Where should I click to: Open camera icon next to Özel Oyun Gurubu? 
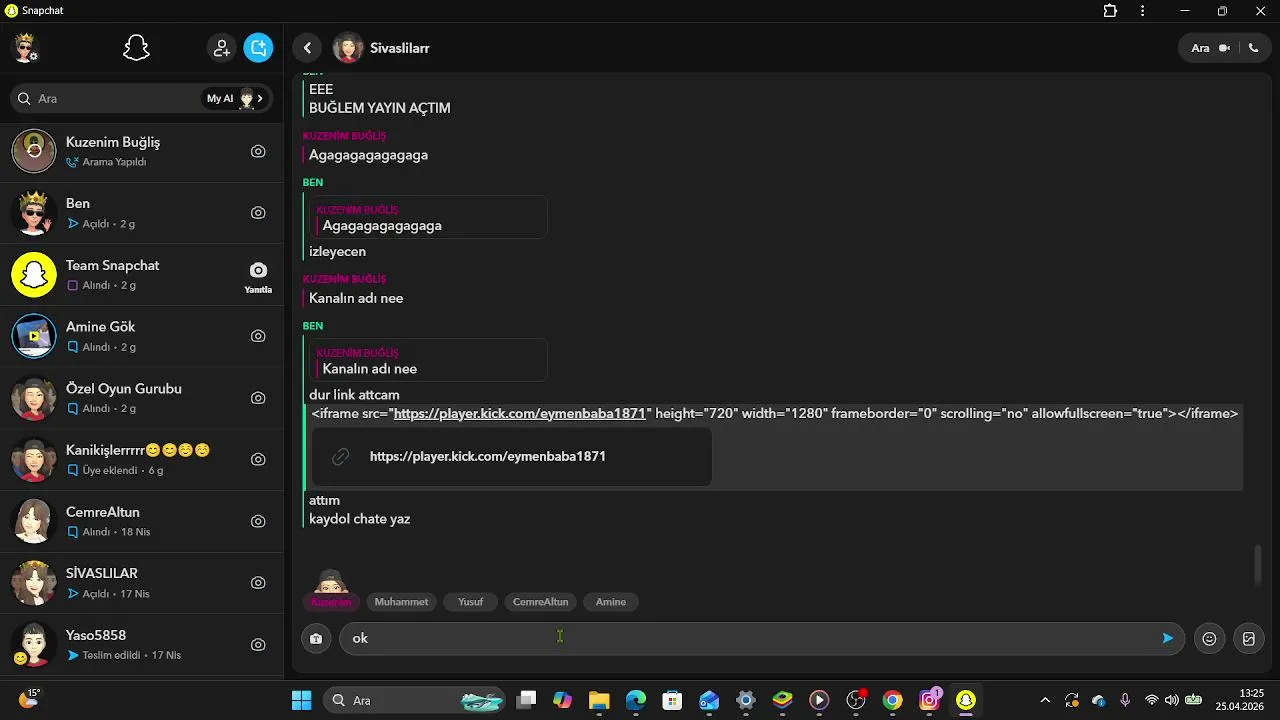pos(258,398)
